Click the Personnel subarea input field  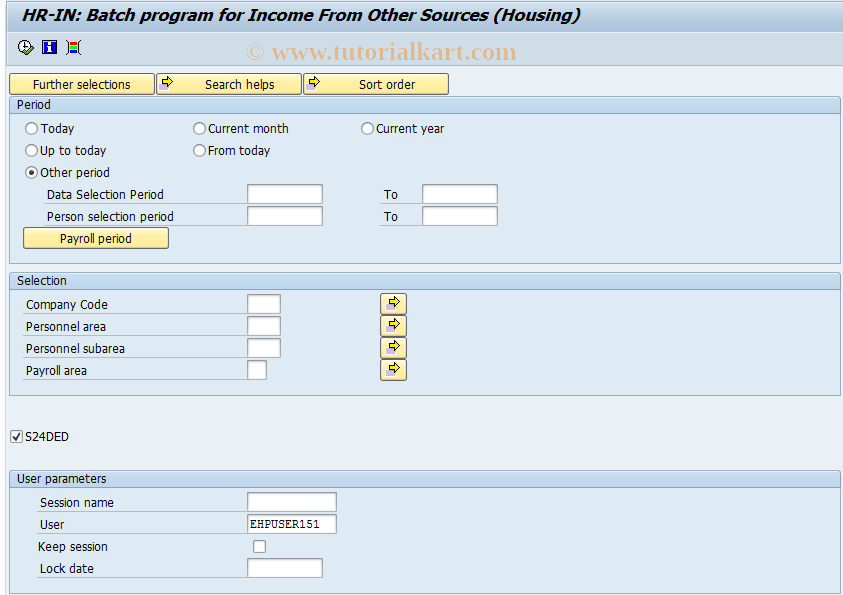coord(264,348)
